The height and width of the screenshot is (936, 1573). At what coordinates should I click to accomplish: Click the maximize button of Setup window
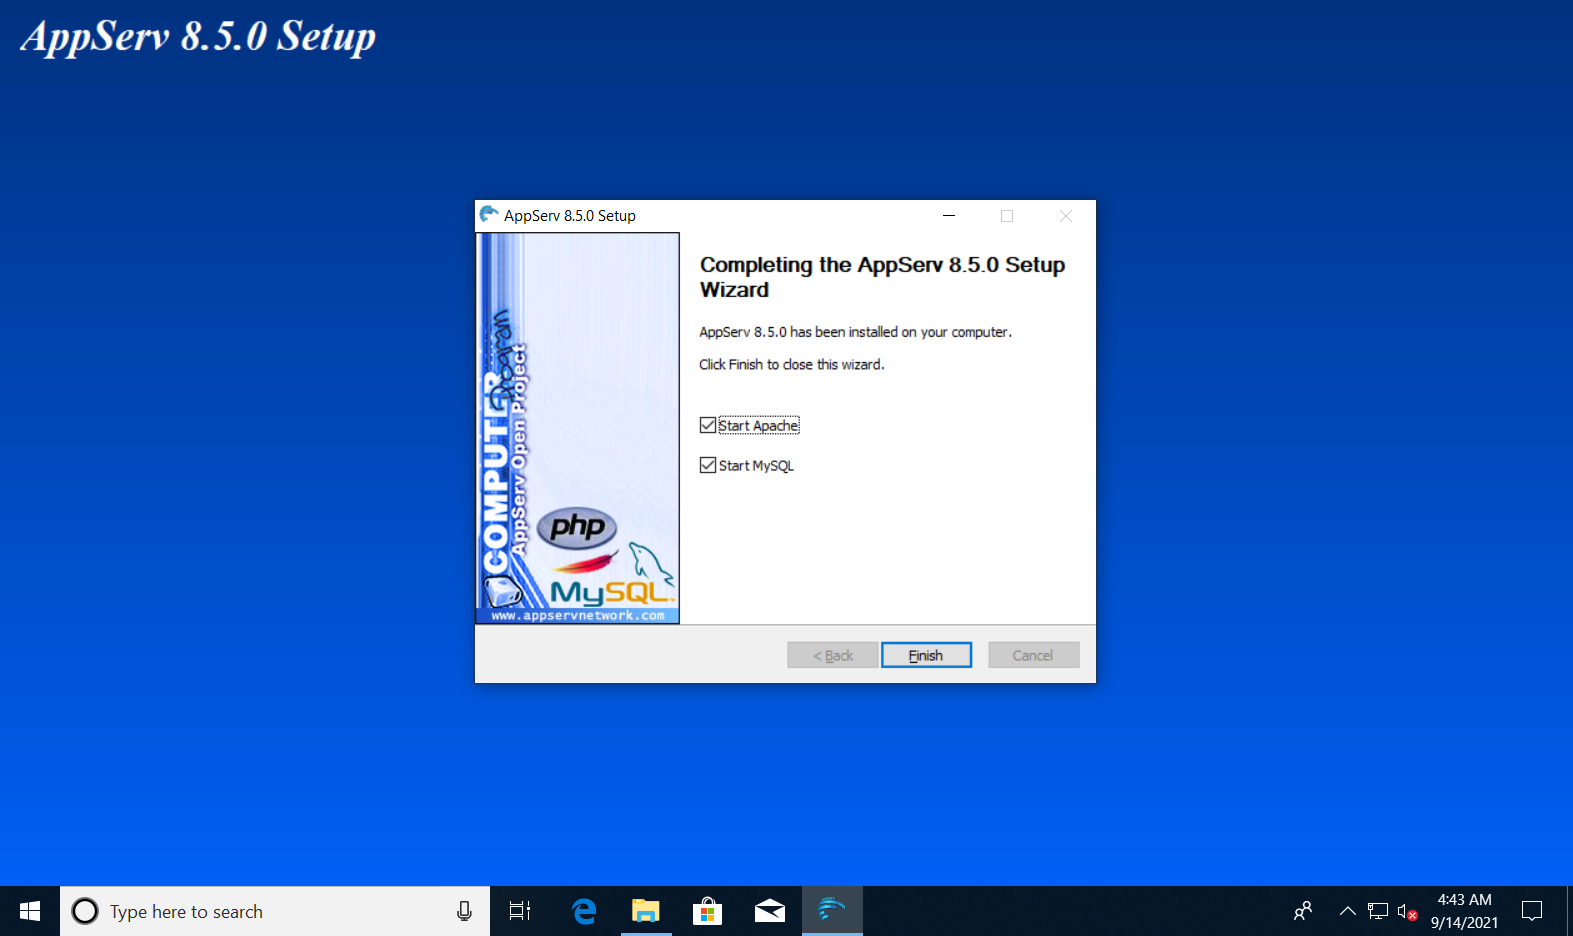(x=1007, y=215)
